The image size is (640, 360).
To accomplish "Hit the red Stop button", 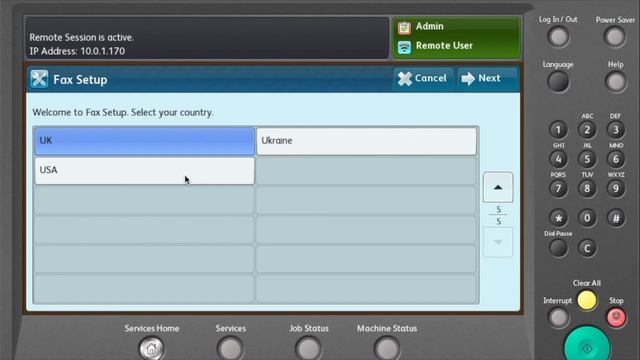I will [x=616, y=318].
